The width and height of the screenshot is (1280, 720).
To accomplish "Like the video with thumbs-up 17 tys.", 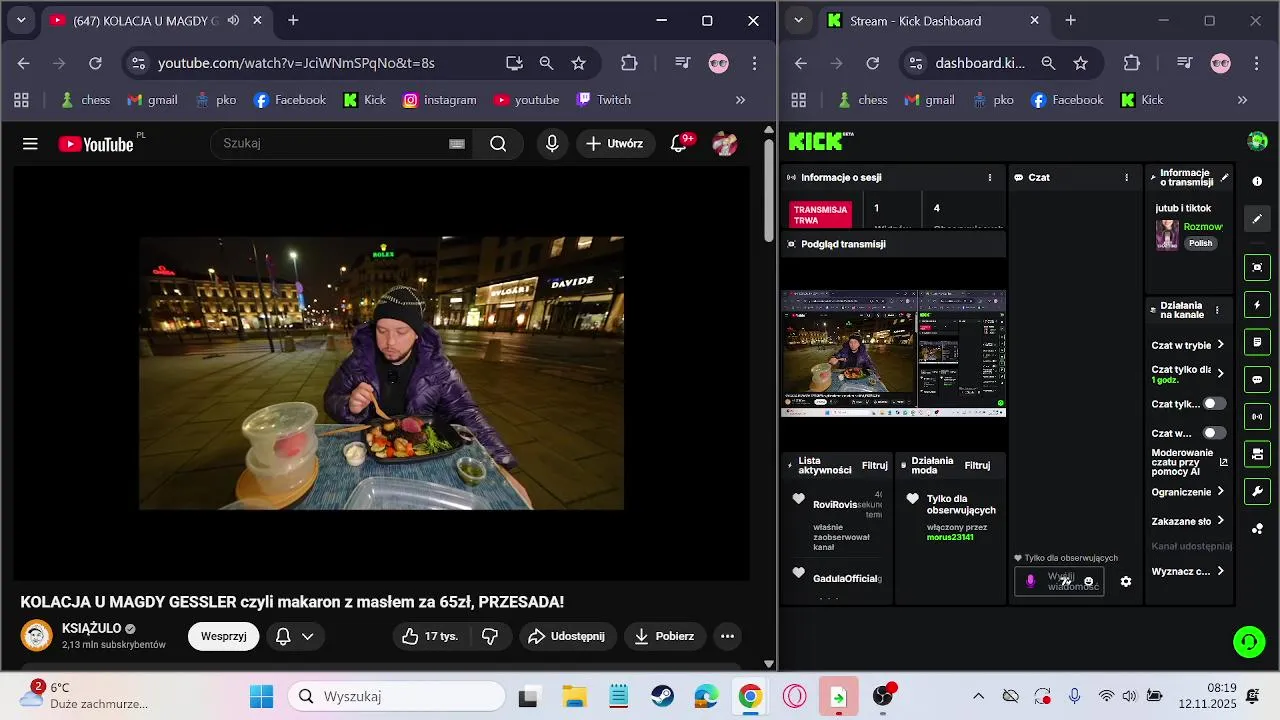I will pyautogui.click(x=429, y=636).
